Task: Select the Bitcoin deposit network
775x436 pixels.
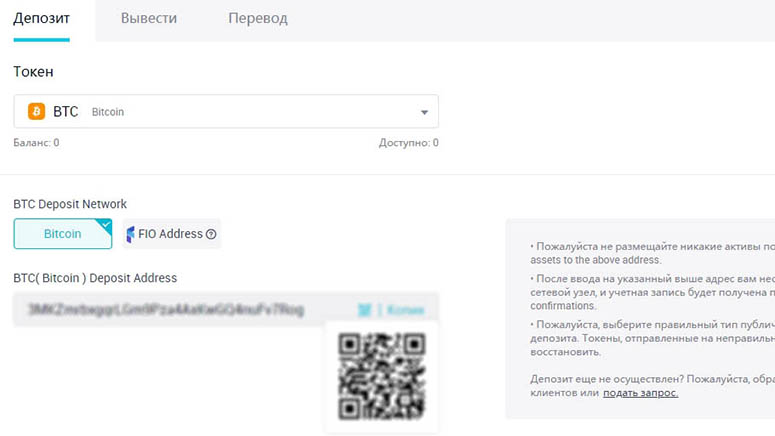Action: point(63,233)
